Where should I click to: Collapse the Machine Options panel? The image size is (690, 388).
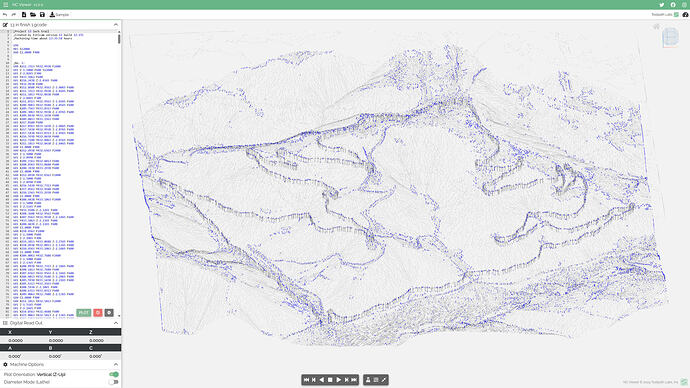(x=116, y=364)
